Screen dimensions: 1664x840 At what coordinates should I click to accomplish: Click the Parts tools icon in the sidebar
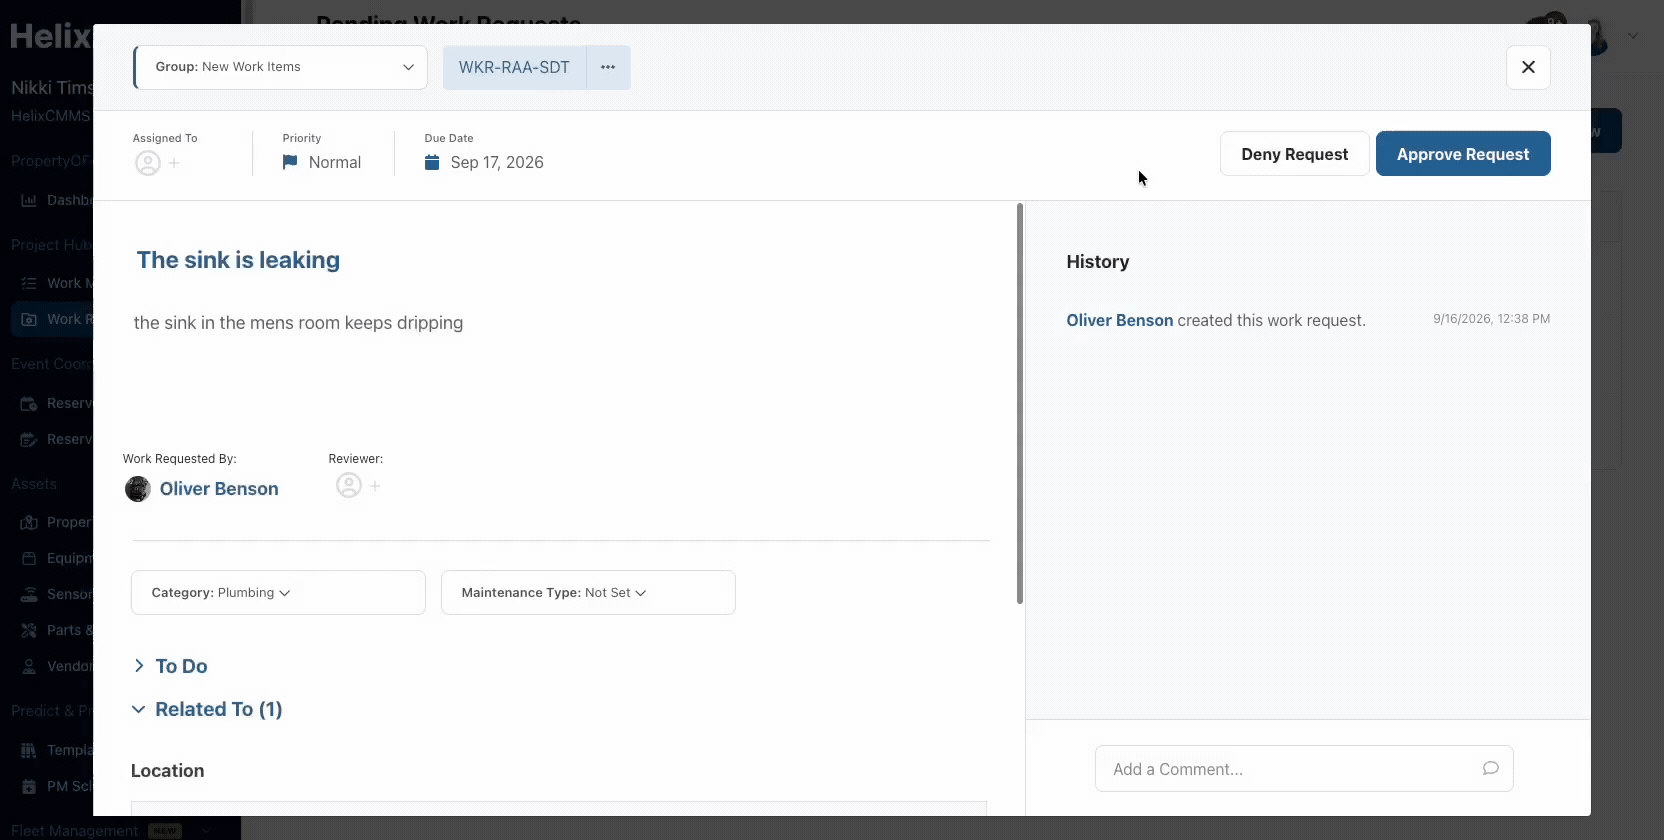pos(29,630)
